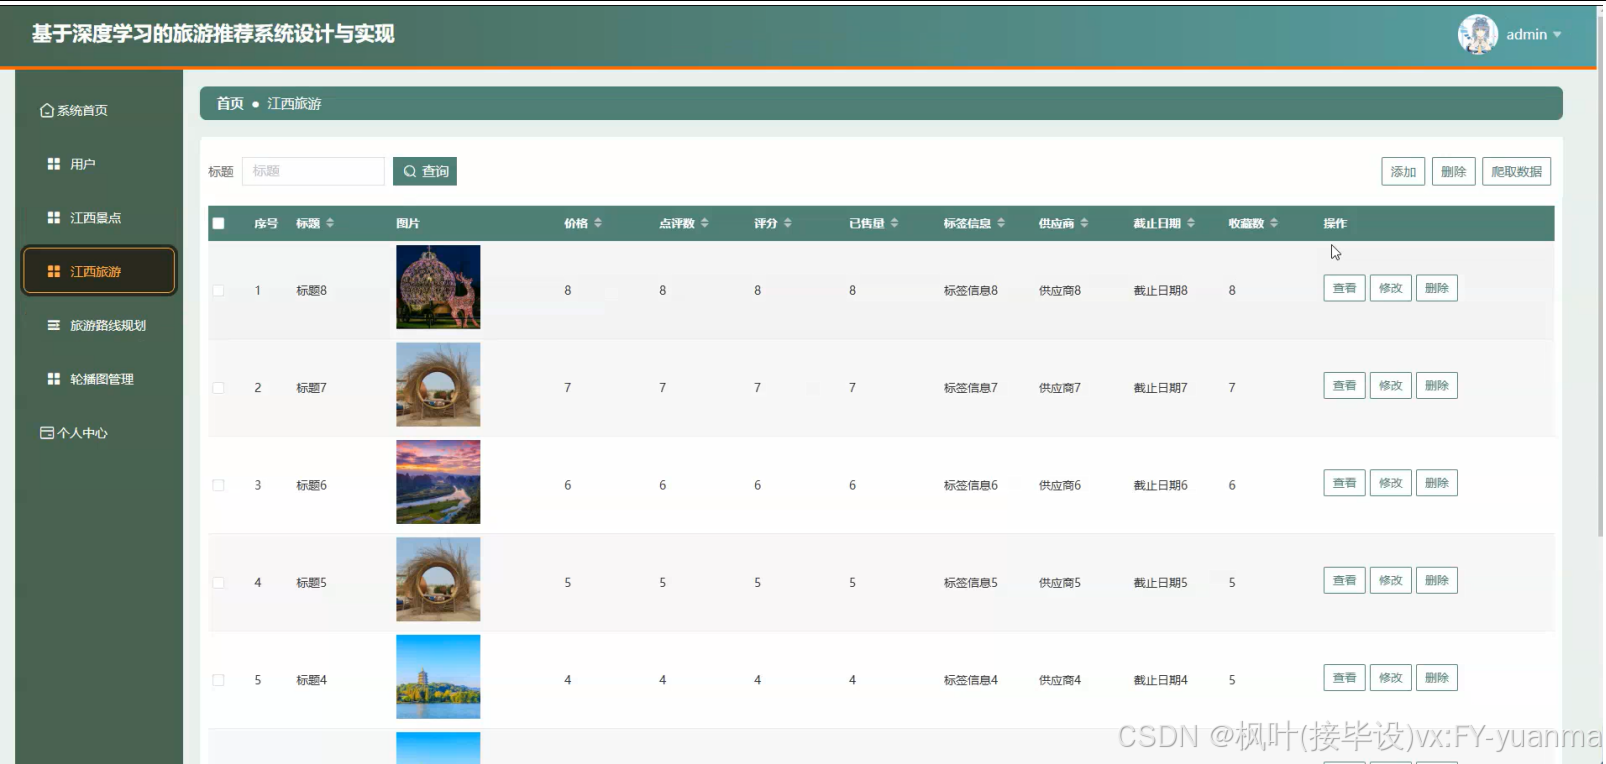
Task: Sort by 收藏数 column arrows
Action: click(x=1274, y=223)
